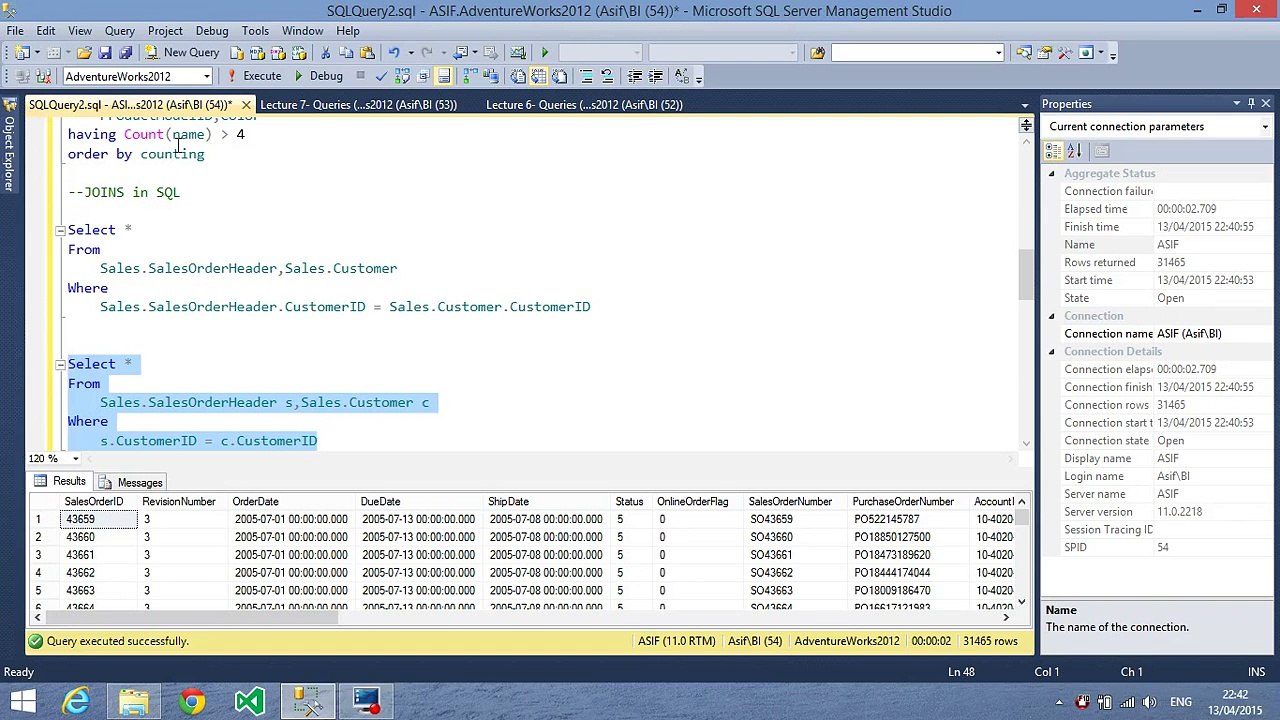Viewport: 1280px width, 720px height.
Task: Toggle Query Options icon next to Parse
Action: (x=423, y=76)
